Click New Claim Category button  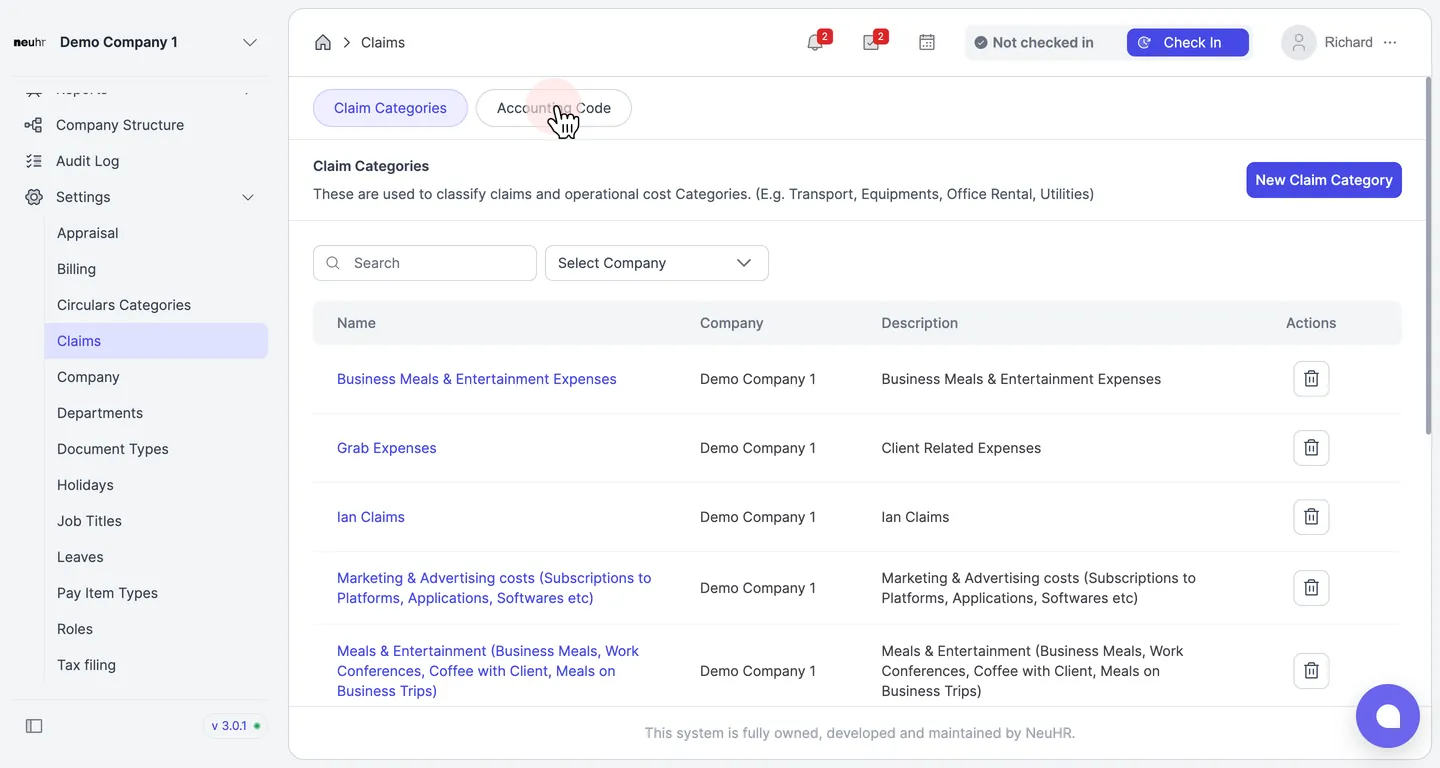click(x=1324, y=180)
